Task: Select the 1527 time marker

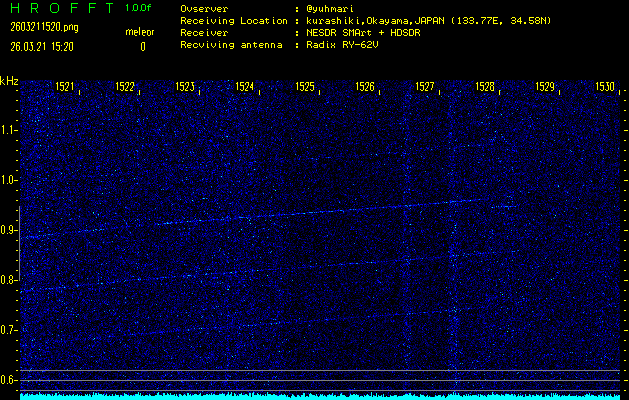Action: pyautogui.click(x=425, y=87)
